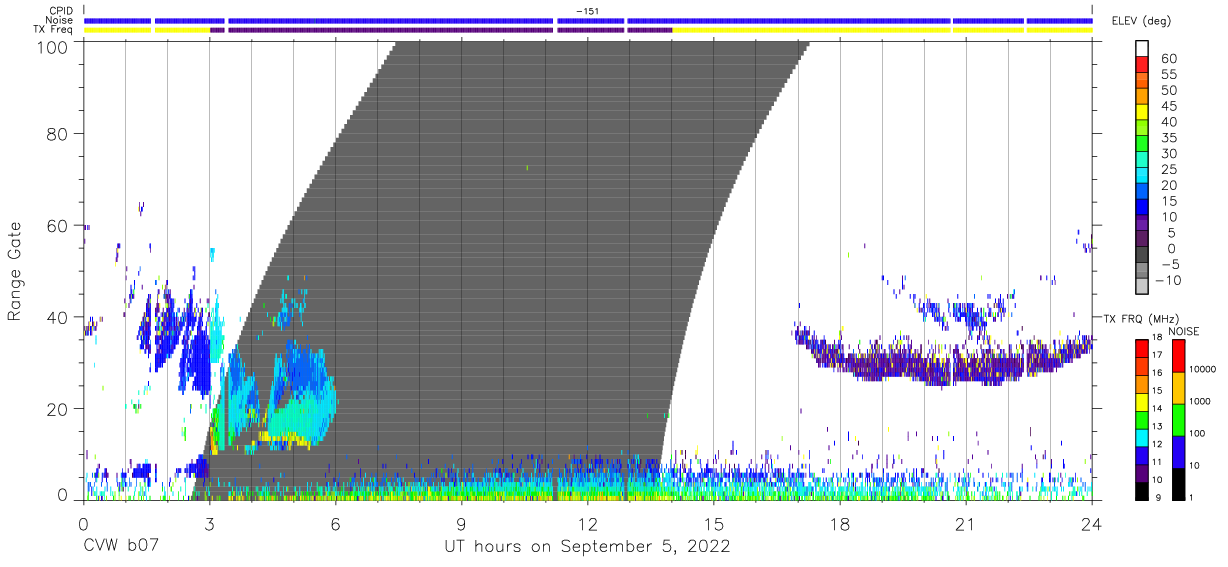Click the '16' label in TX FRQ legend
This screenshot has width=1228, height=567.
(1159, 373)
